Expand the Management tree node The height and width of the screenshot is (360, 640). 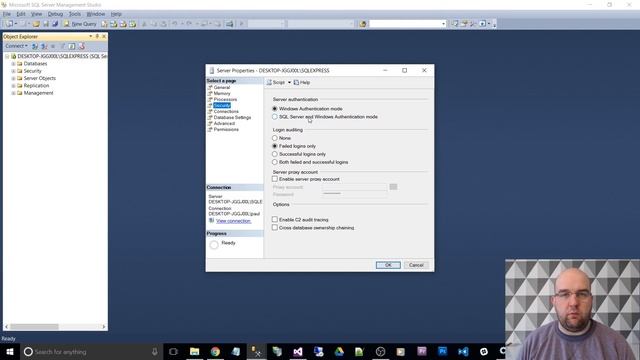pos(13,93)
